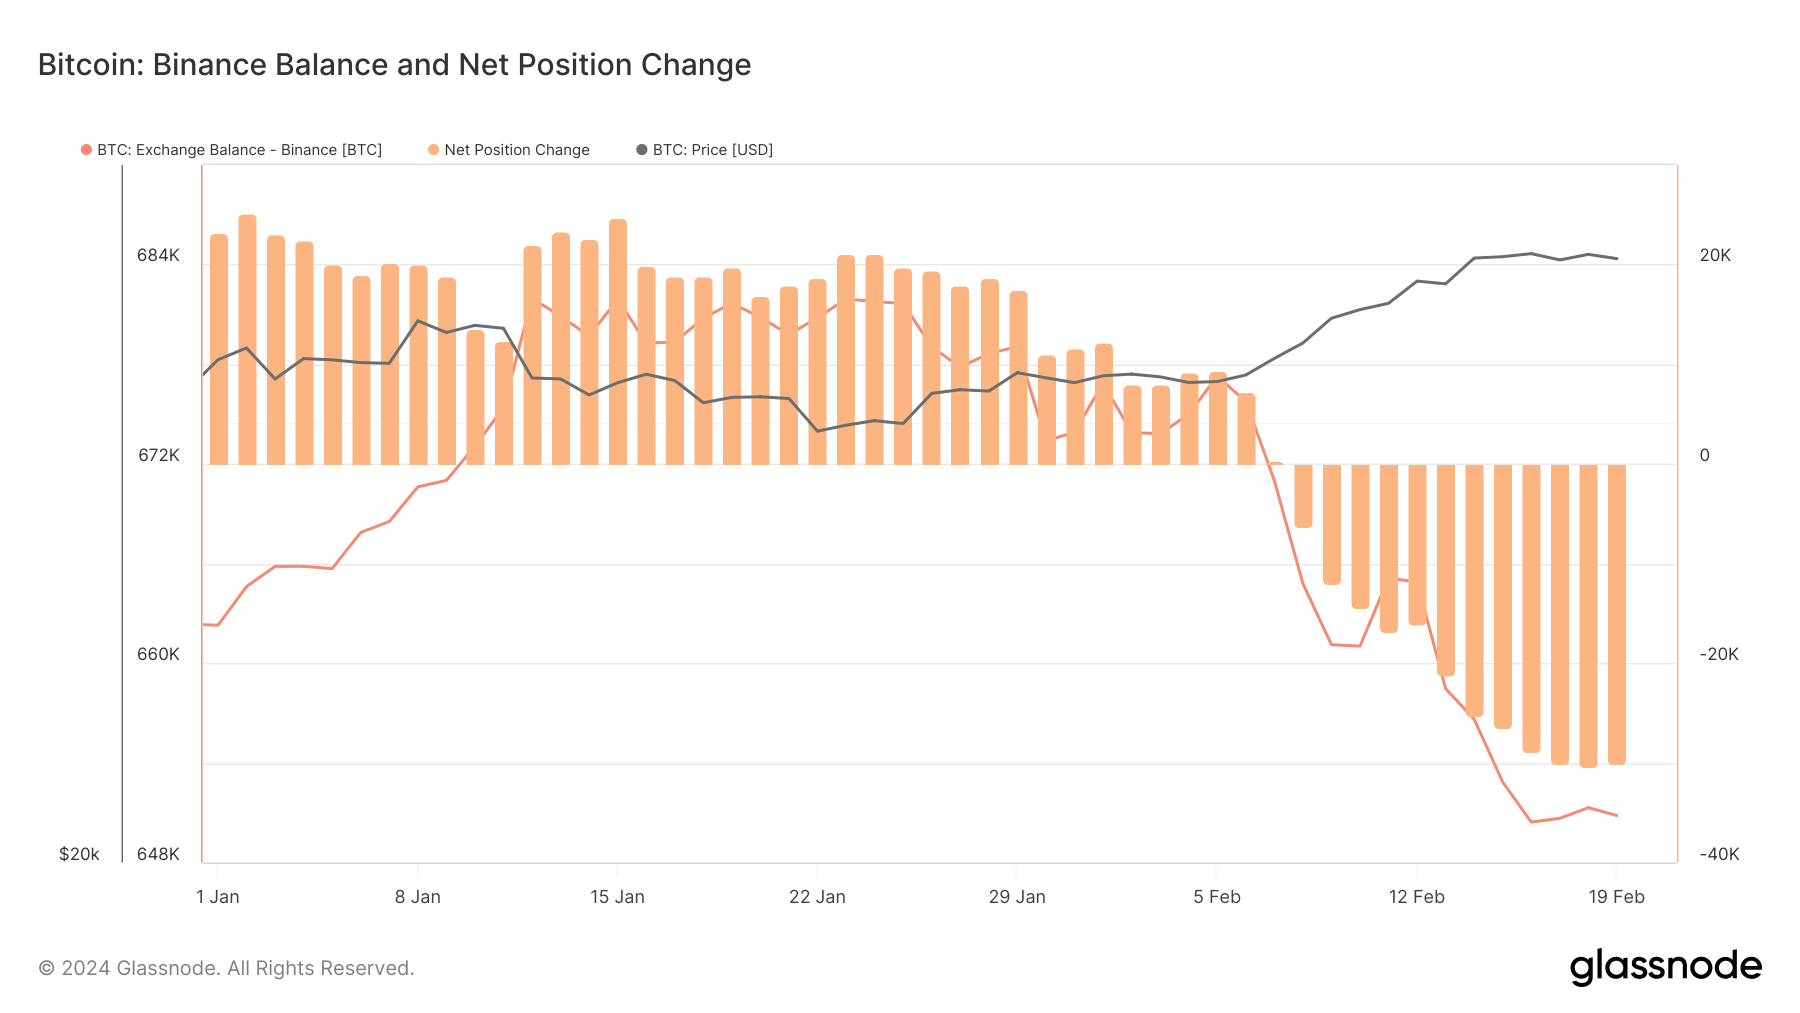This screenshot has height=1013, width=1800.
Task: Click the 1 Jan axis label
Action: click(x=218, y=897)
